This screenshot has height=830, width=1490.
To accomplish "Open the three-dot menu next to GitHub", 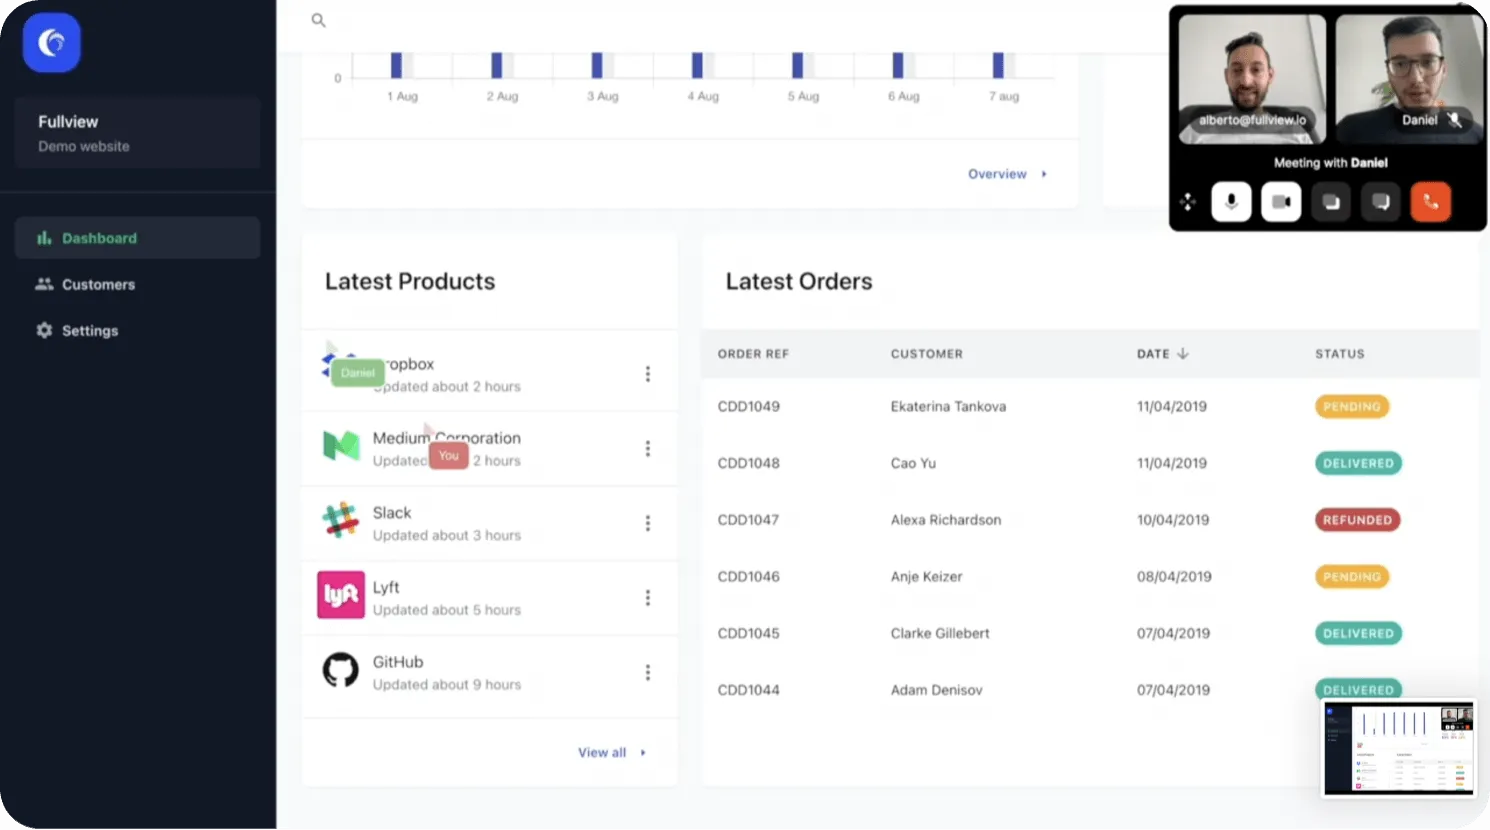I will pos(648,672).
